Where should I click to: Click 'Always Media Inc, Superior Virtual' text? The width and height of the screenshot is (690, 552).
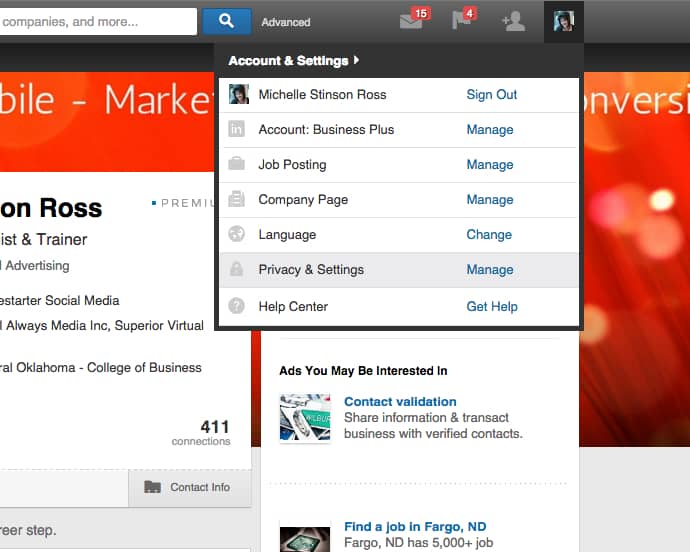pos(105,325)
